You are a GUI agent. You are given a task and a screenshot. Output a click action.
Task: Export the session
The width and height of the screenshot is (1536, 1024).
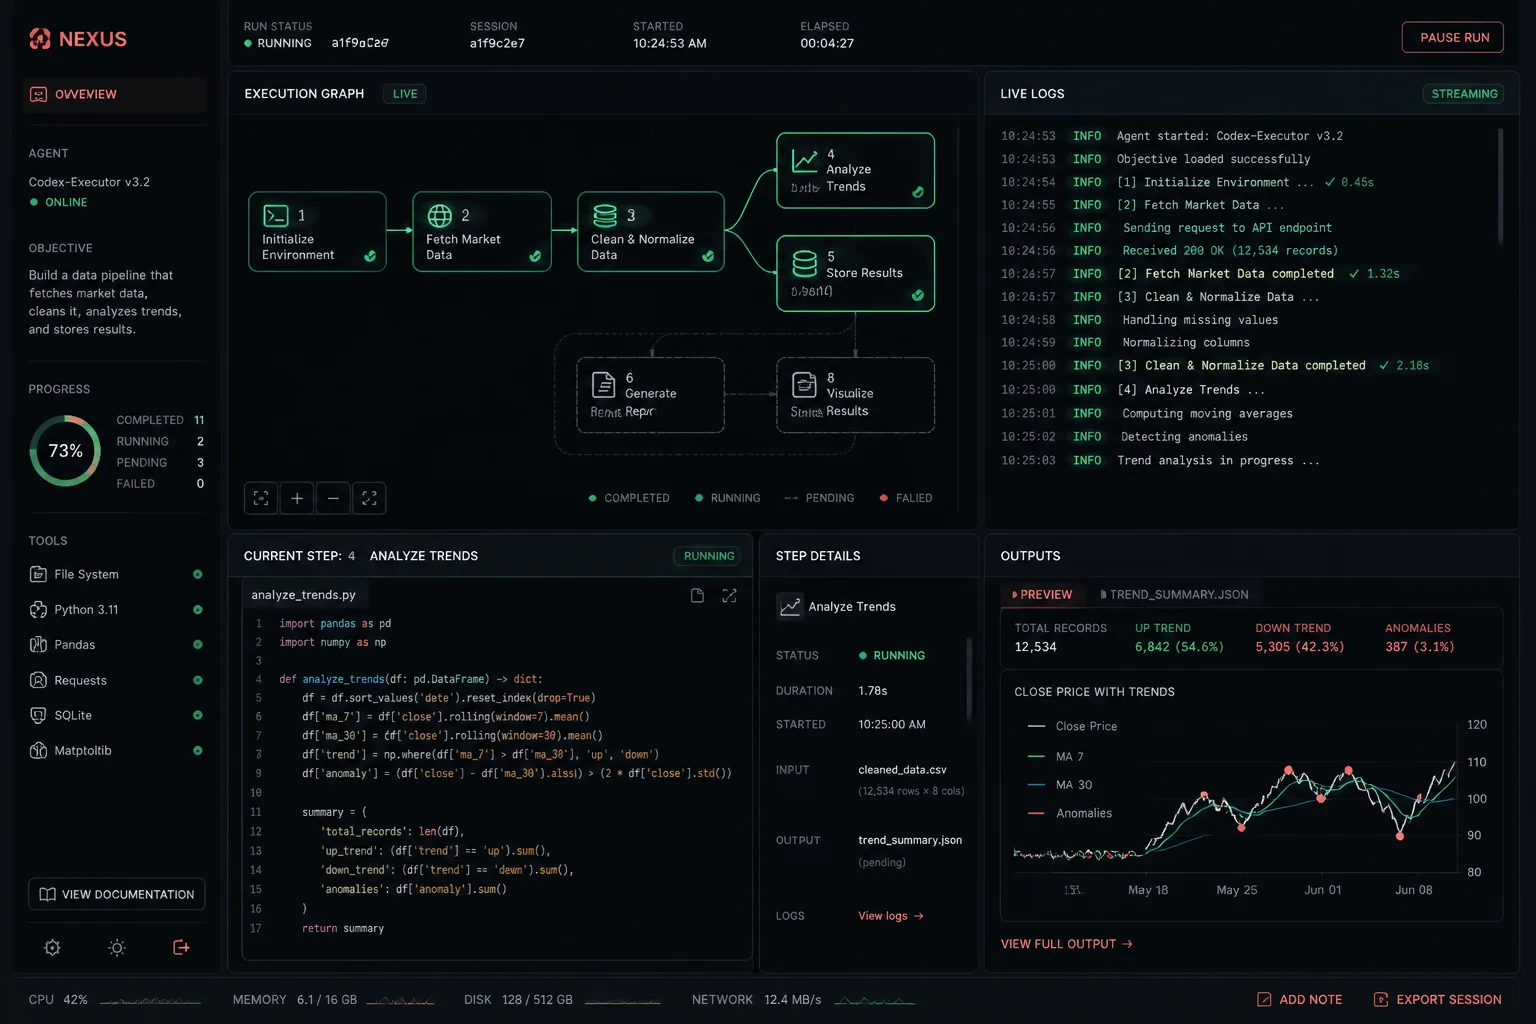1437,999
